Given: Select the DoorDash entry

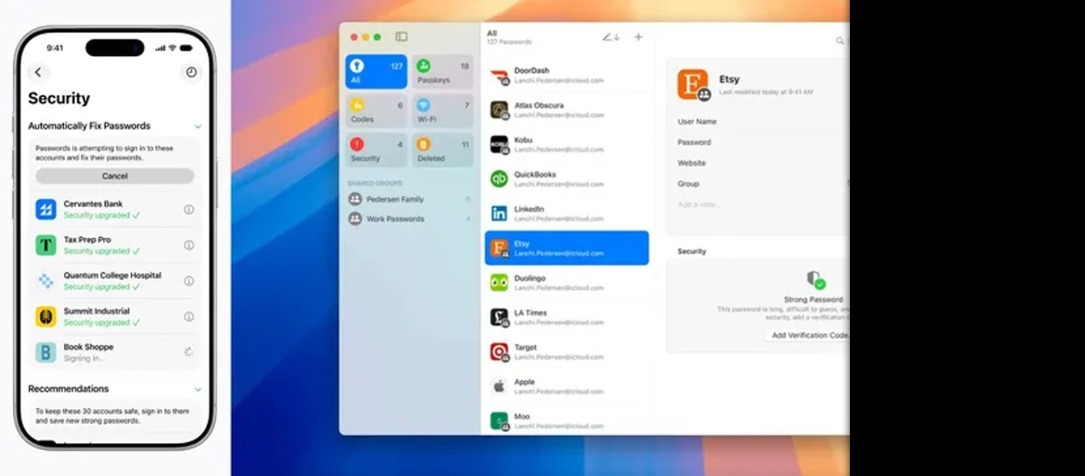Looking at the screenshot, I should point(567,75).
